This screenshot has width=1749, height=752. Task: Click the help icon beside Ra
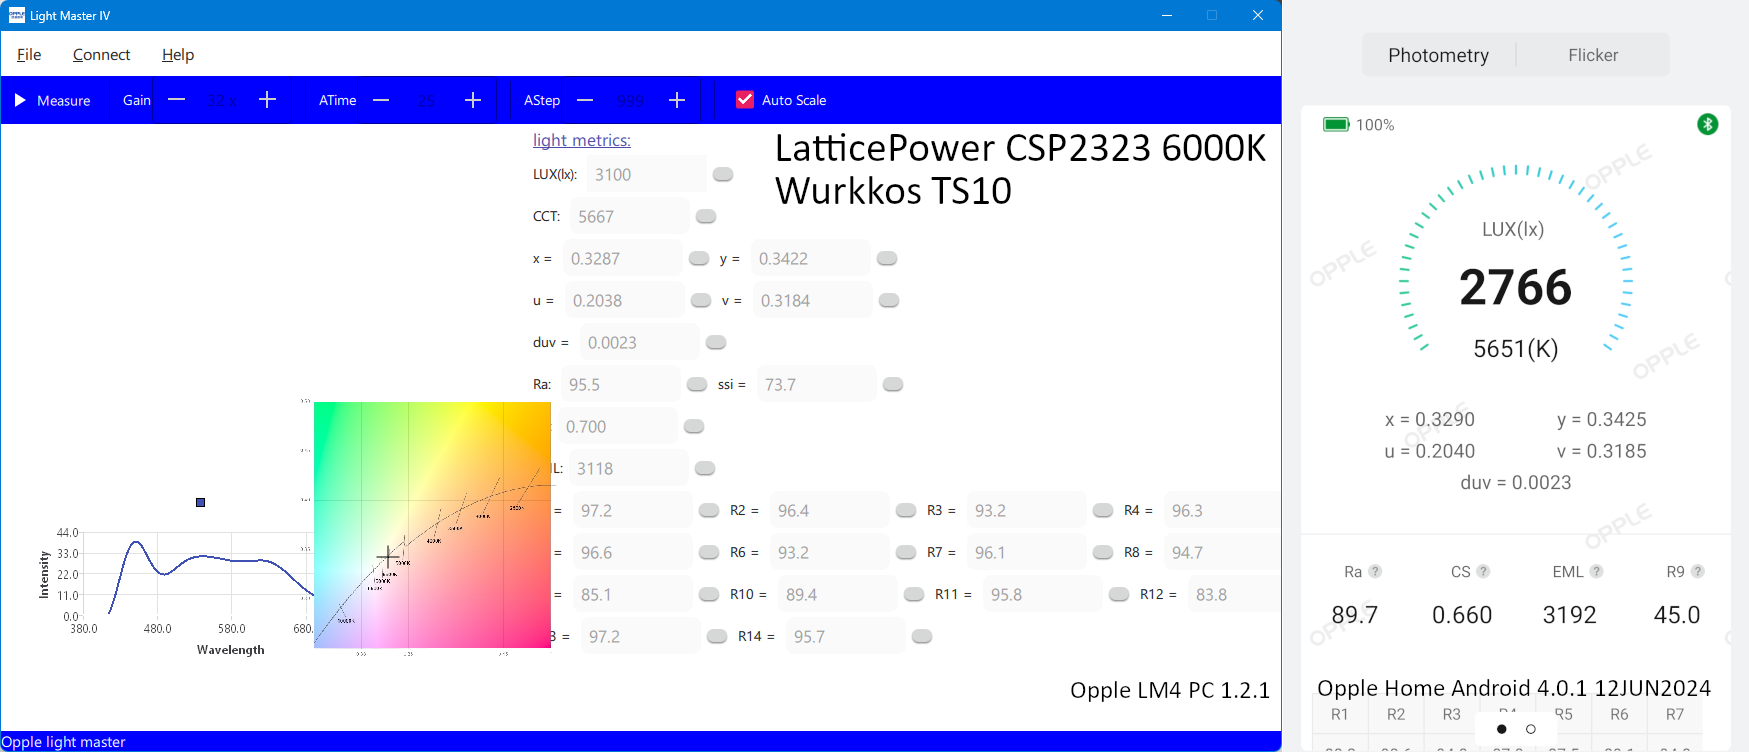pos(1375,571)
